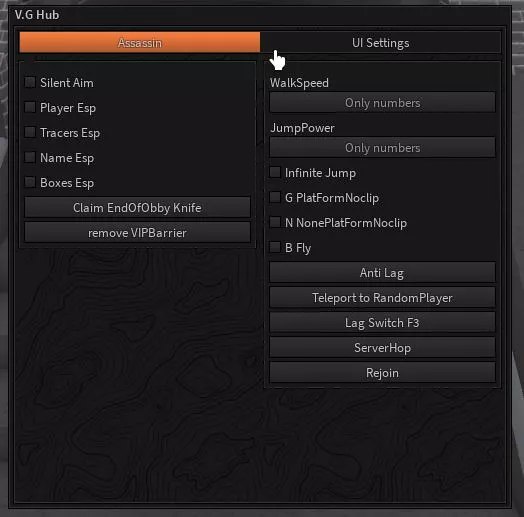This screenshot has height=517, width=524.
Task: Click the Rejoin button
Action: (x=382, y=373)
